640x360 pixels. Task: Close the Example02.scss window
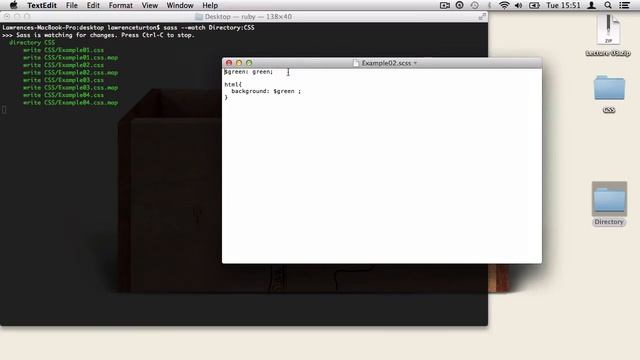[229, 63]
